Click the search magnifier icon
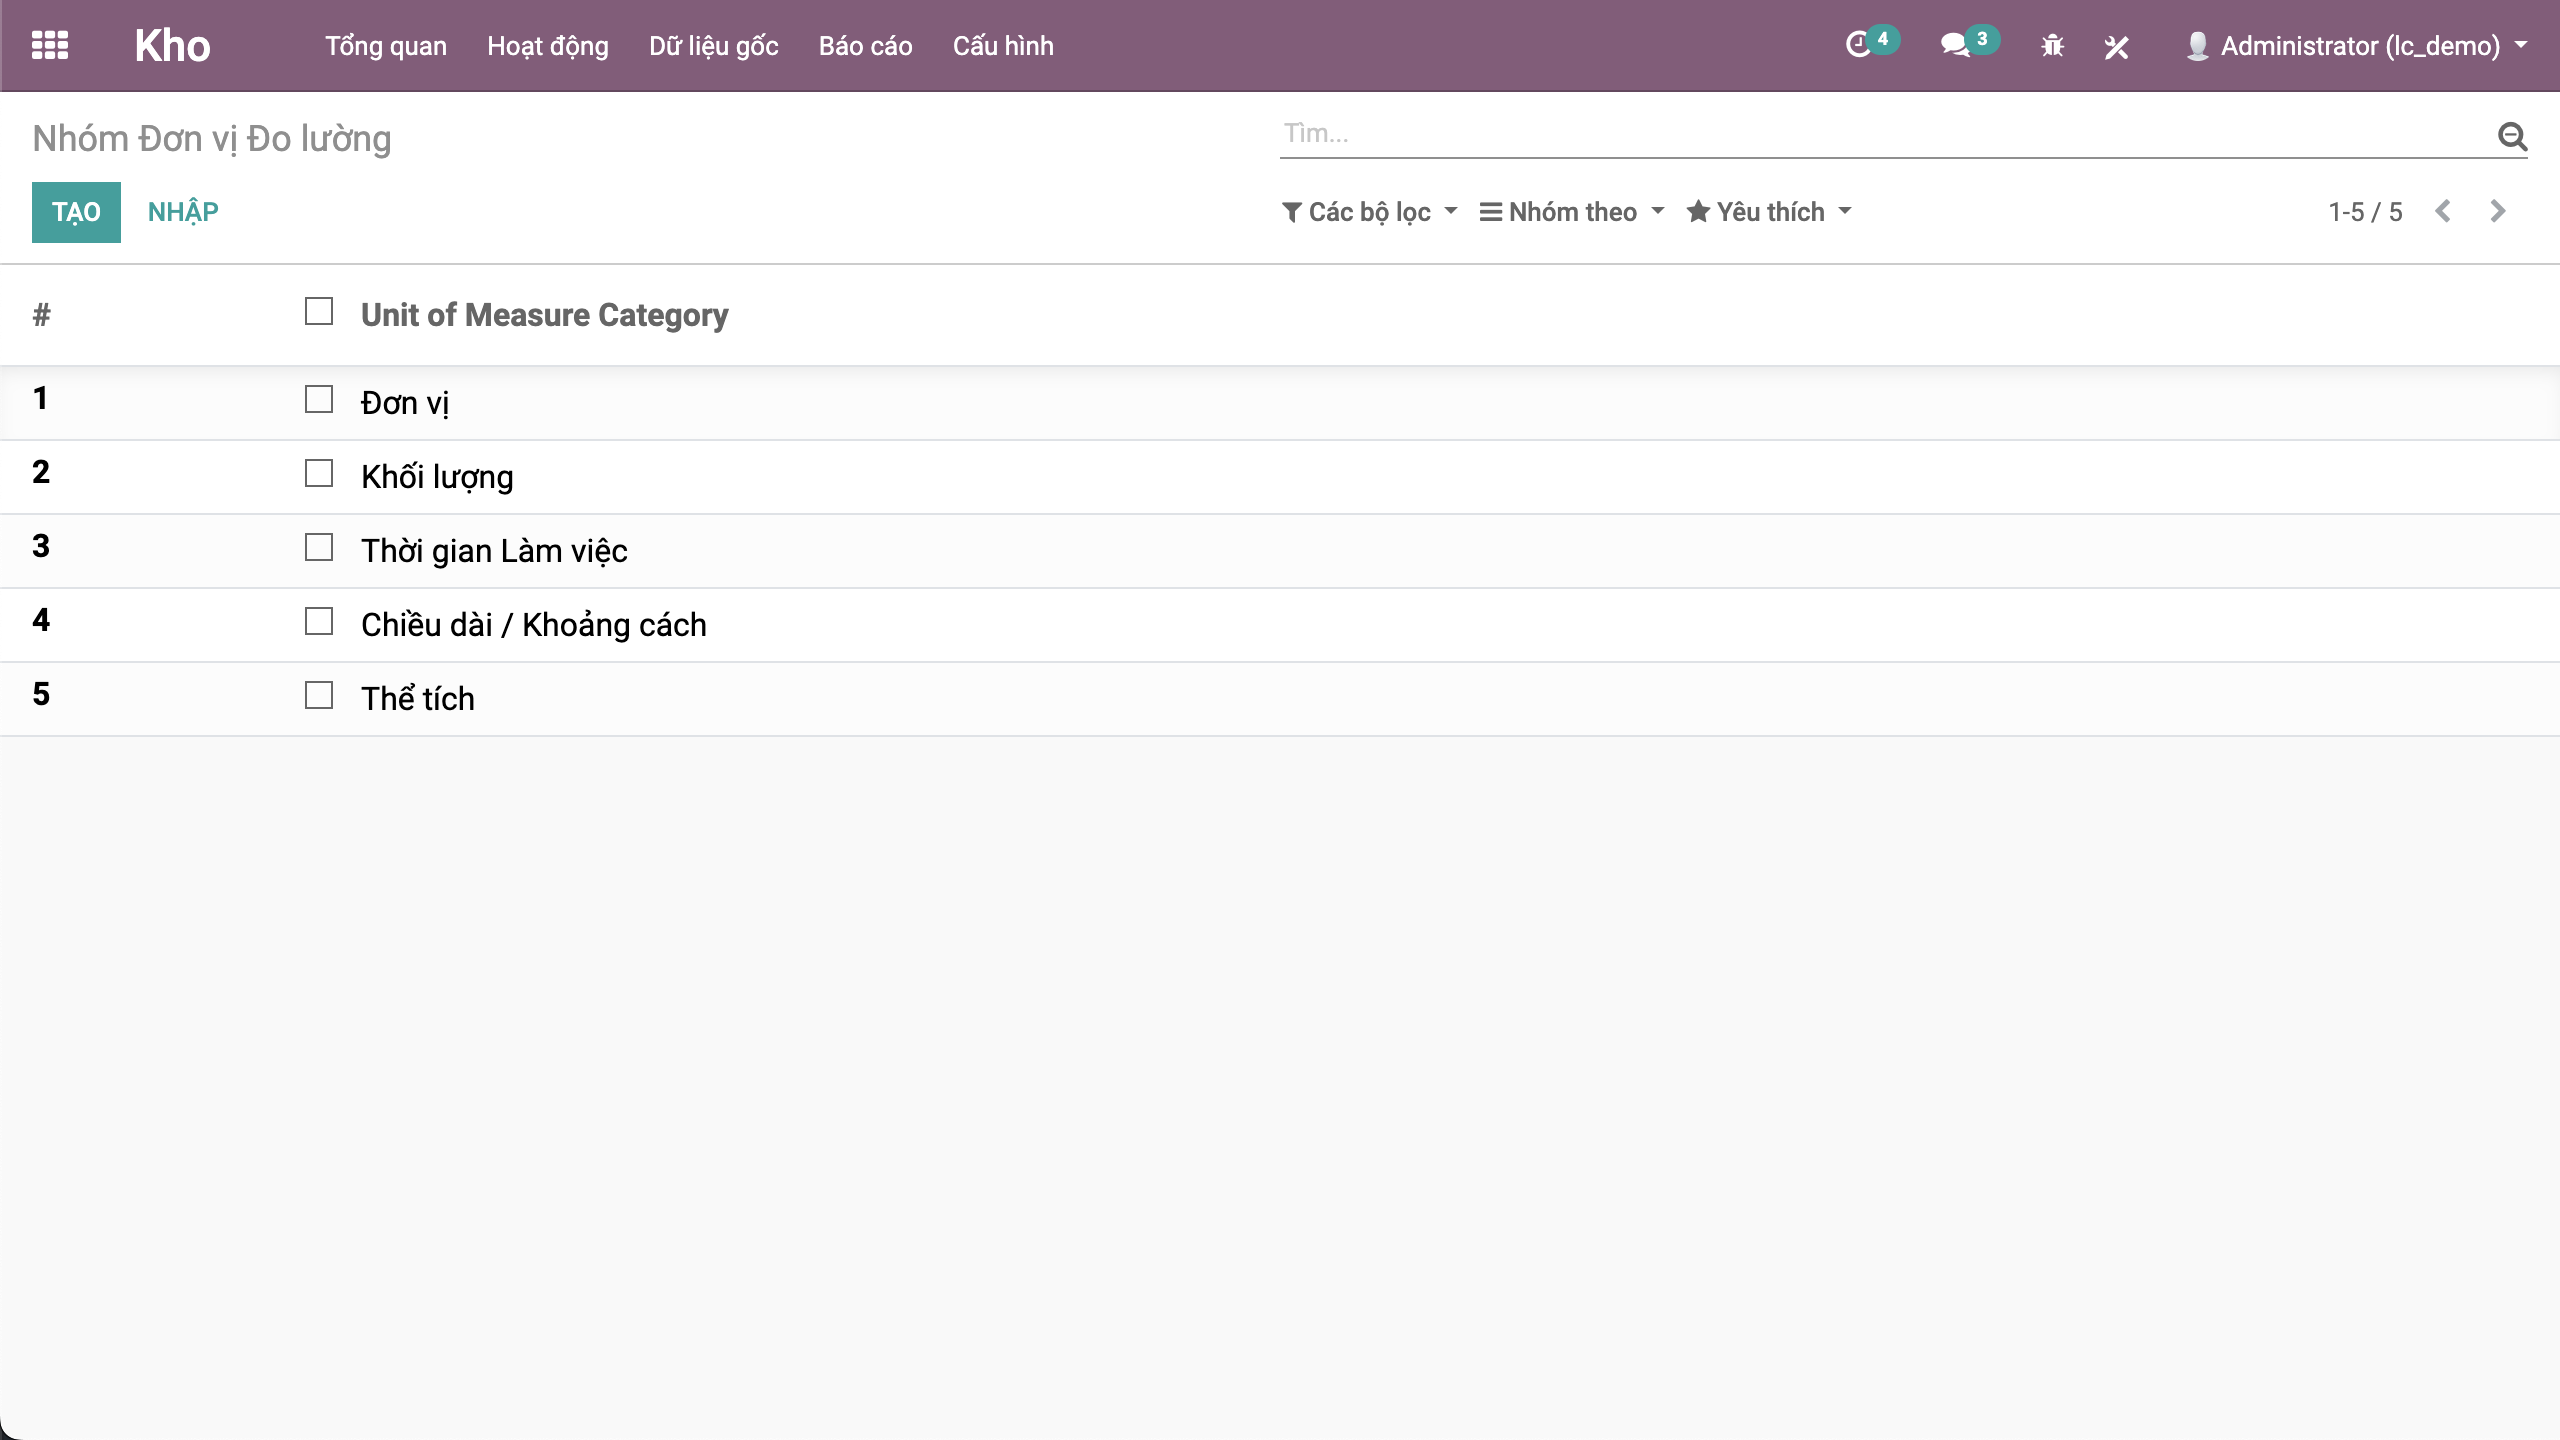 tap(2512, 135)
